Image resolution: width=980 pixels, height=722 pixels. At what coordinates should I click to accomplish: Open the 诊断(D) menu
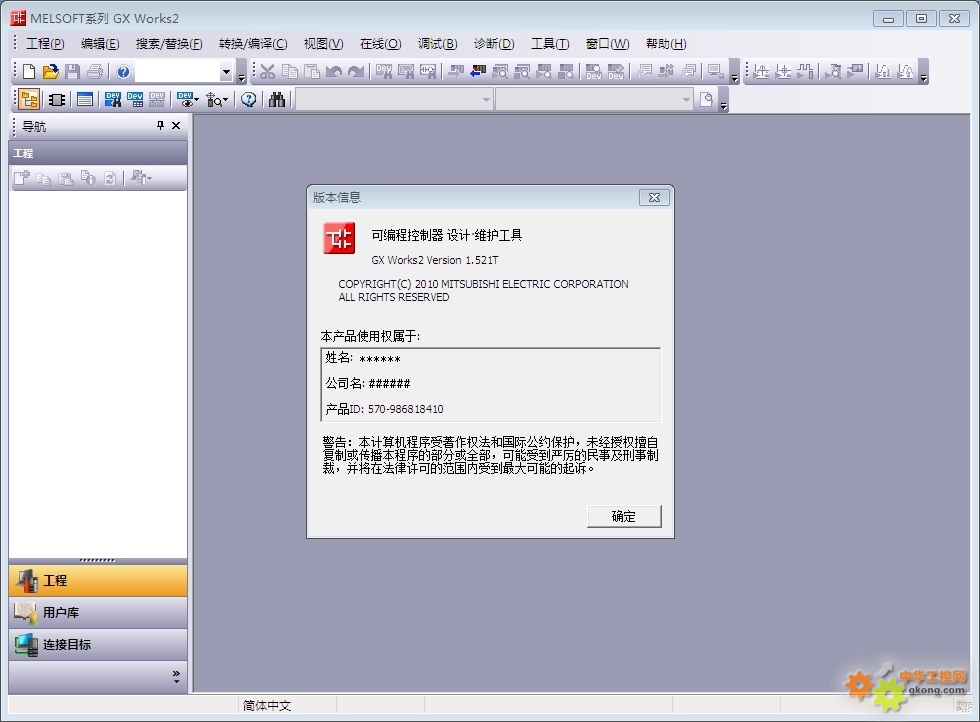[494, 44]
